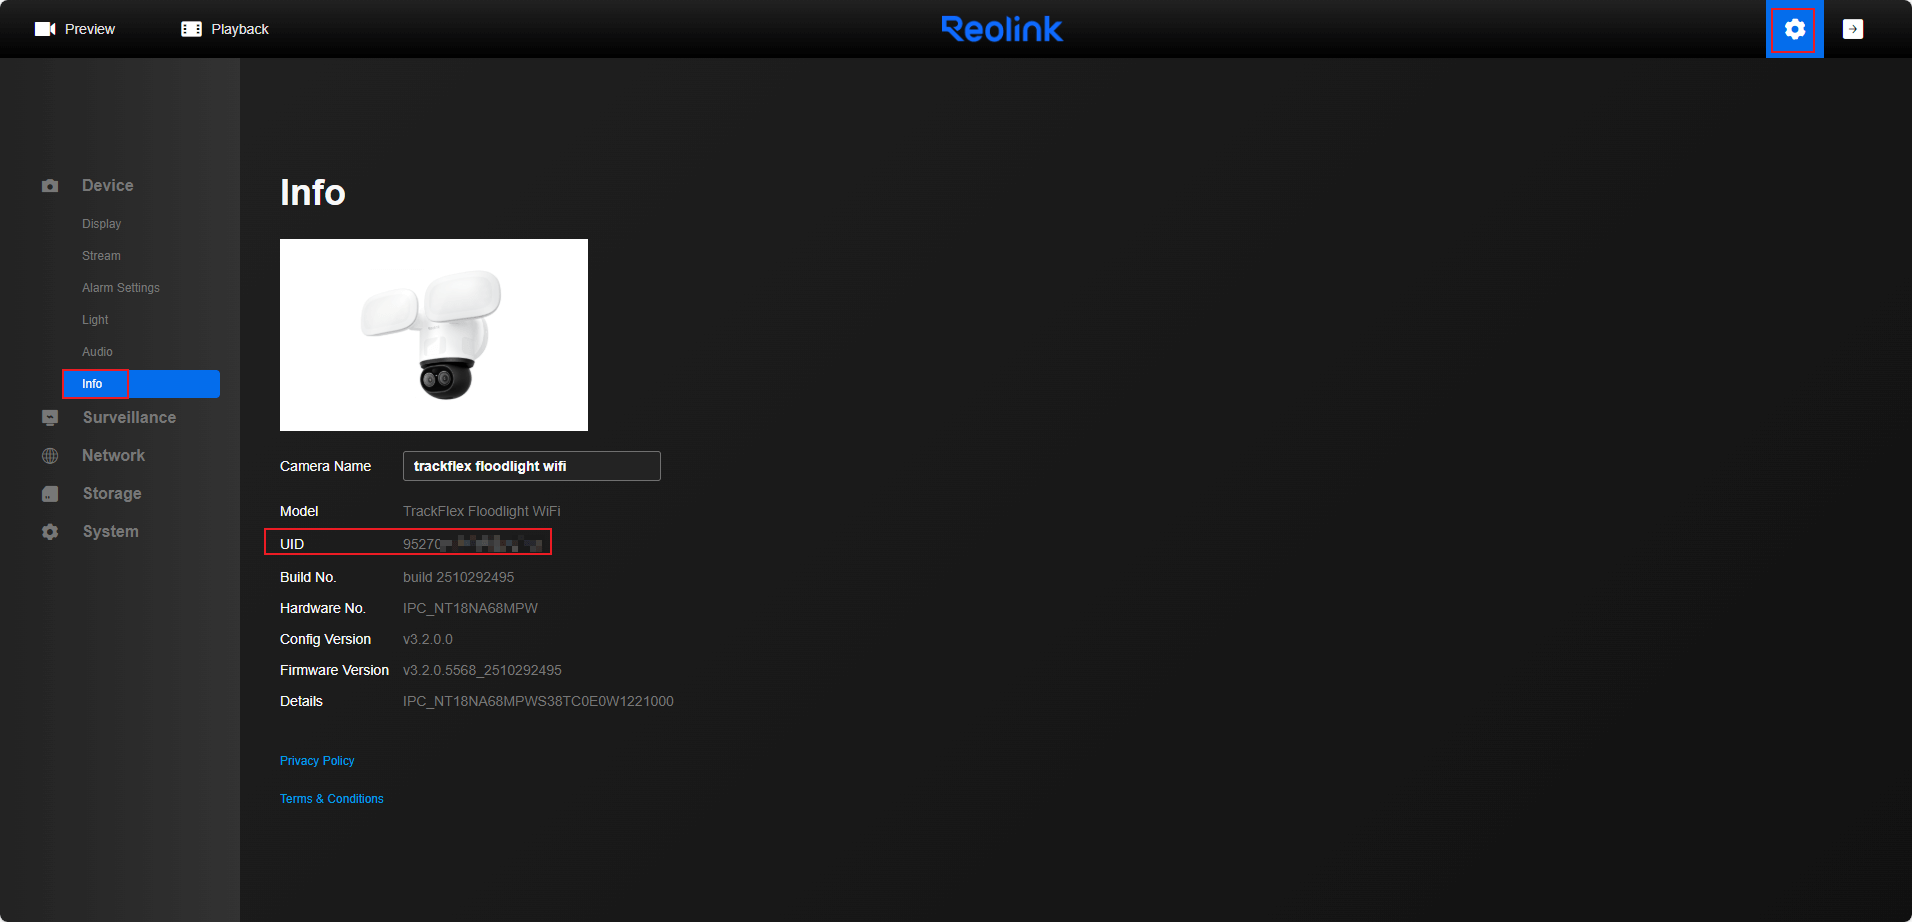Open System settings via sidebar gear icon
The image size is (1912, 922).
pyautogui.click(x=49, y=531)
